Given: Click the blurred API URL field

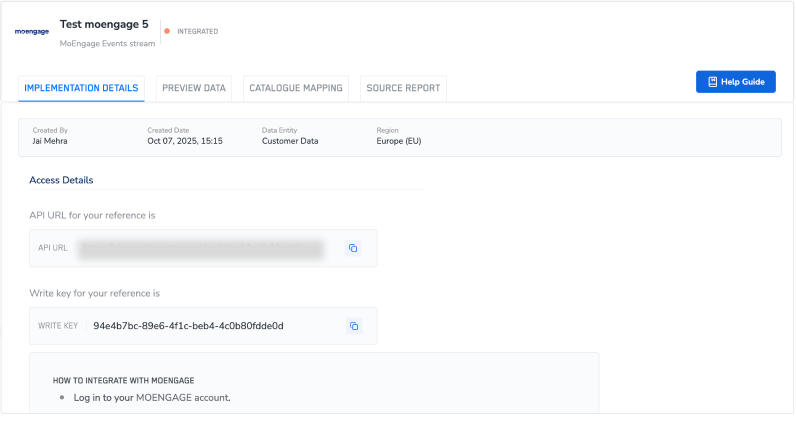Looking at the screenshot, I should 201,249.
